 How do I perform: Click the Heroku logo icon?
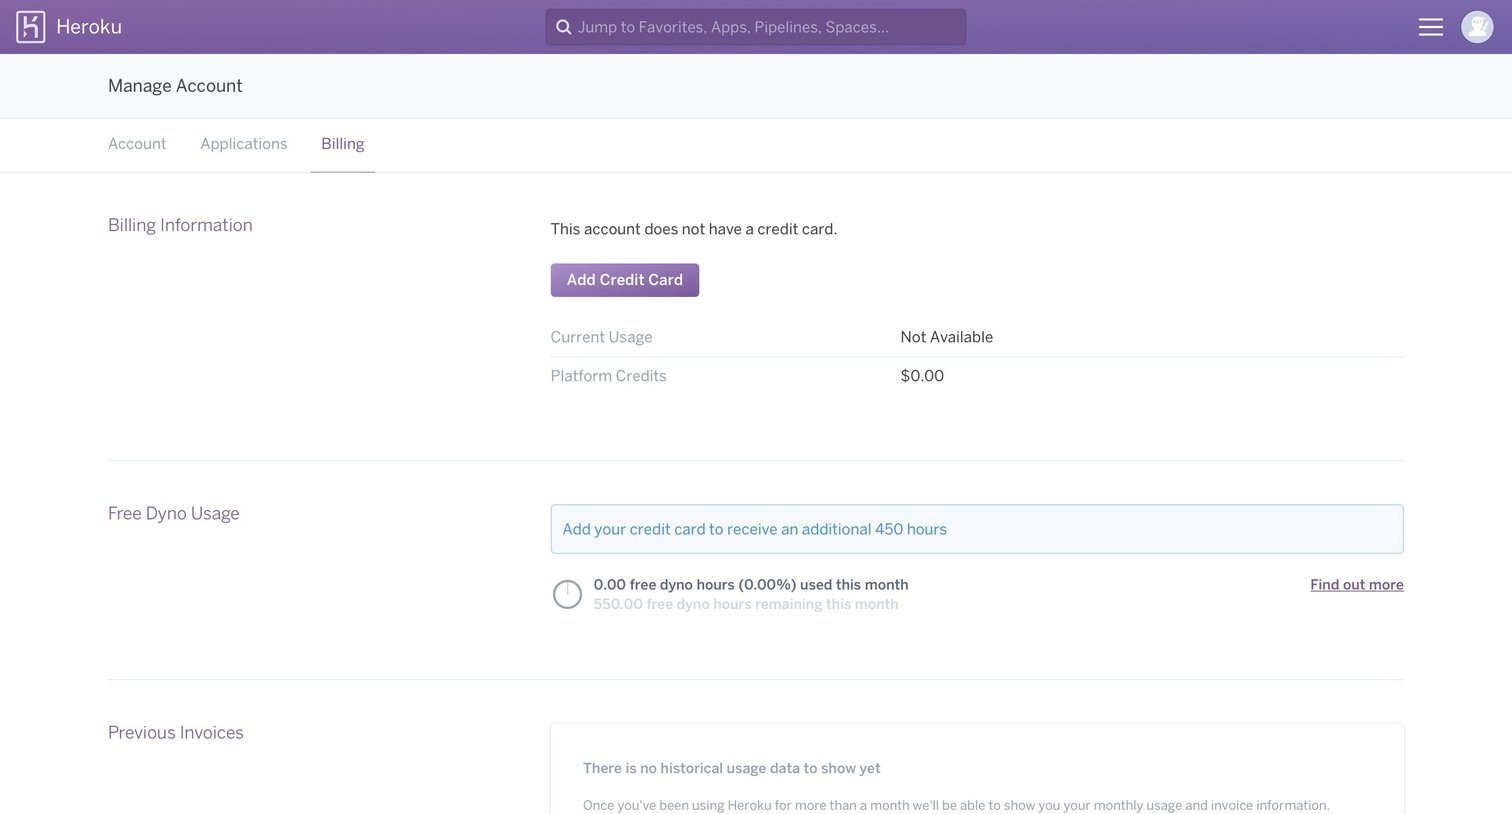[31, 27]
